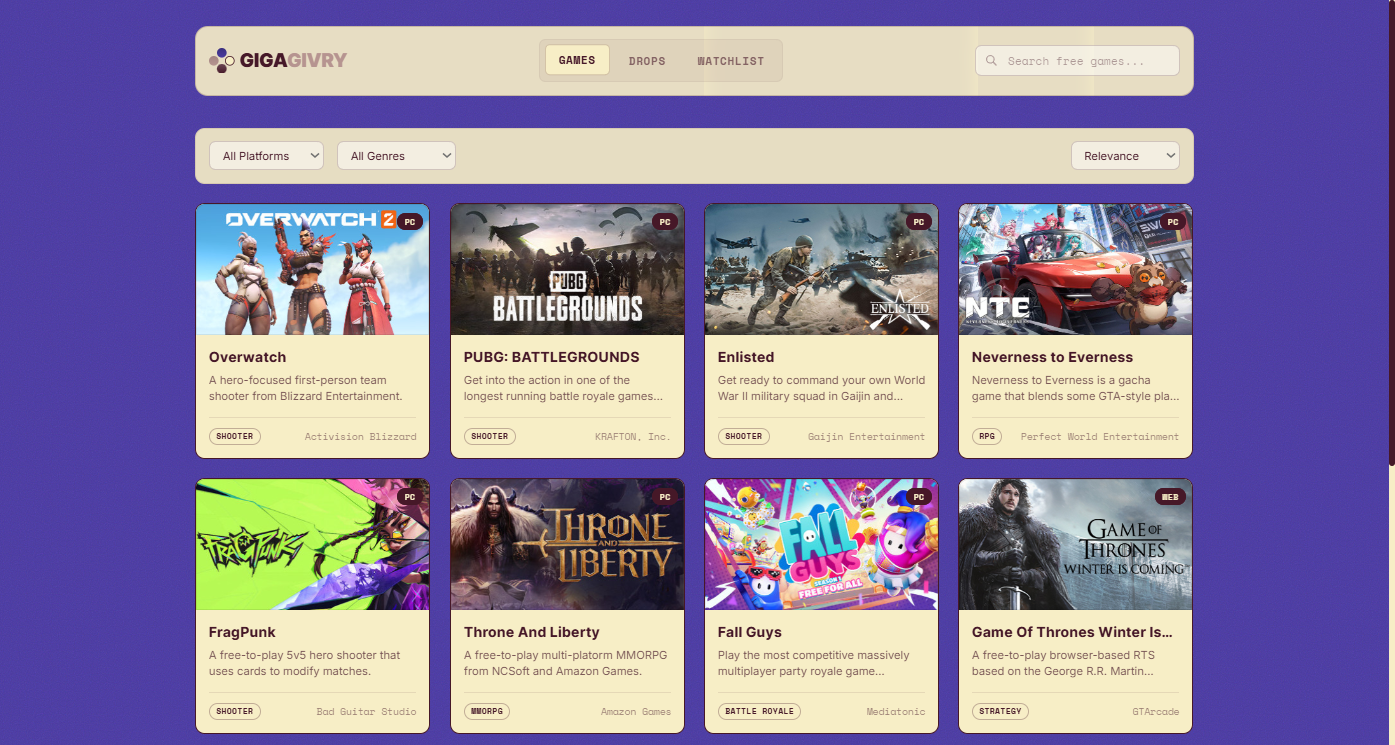1395x745 pixels.
Task: Click the Throne And Liberty title
Action: coord(531,632)
